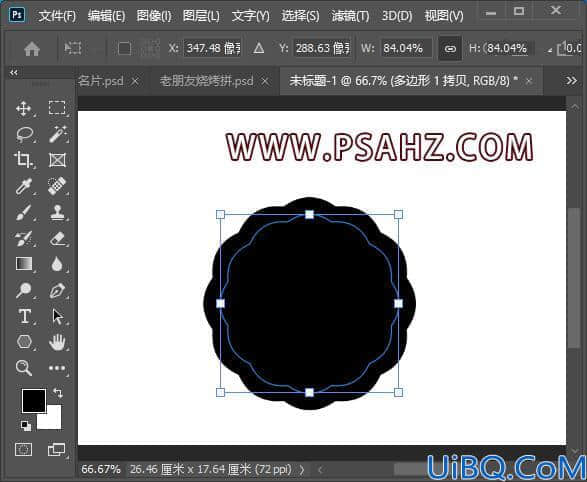
Task: Select the Eyedropper tool
Action: (x=24, y=186)
